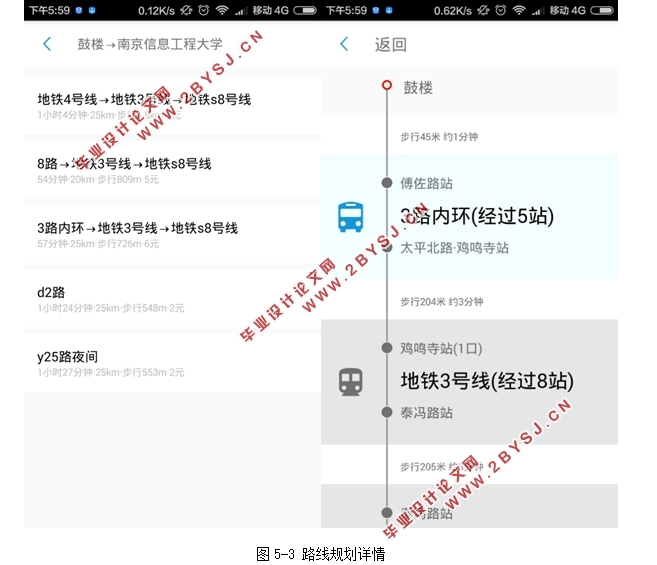Tap the 返回 label

[391, 44]
